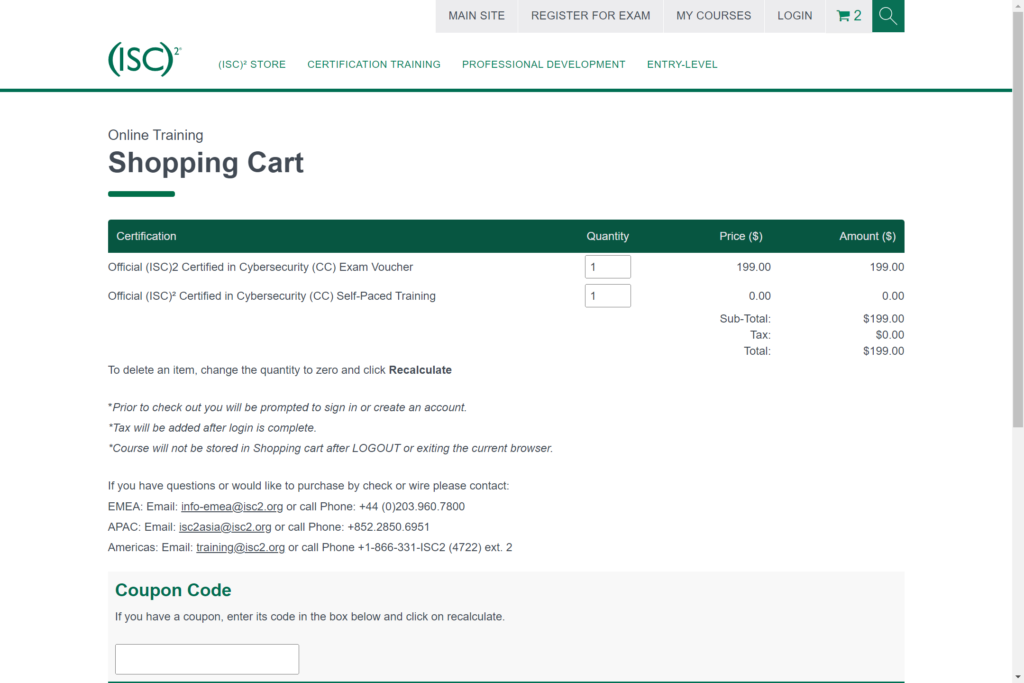Click the Exam Voucher price 199.00
The image size is (1024, 683).
pyautogui.click(x=754, y=267)
